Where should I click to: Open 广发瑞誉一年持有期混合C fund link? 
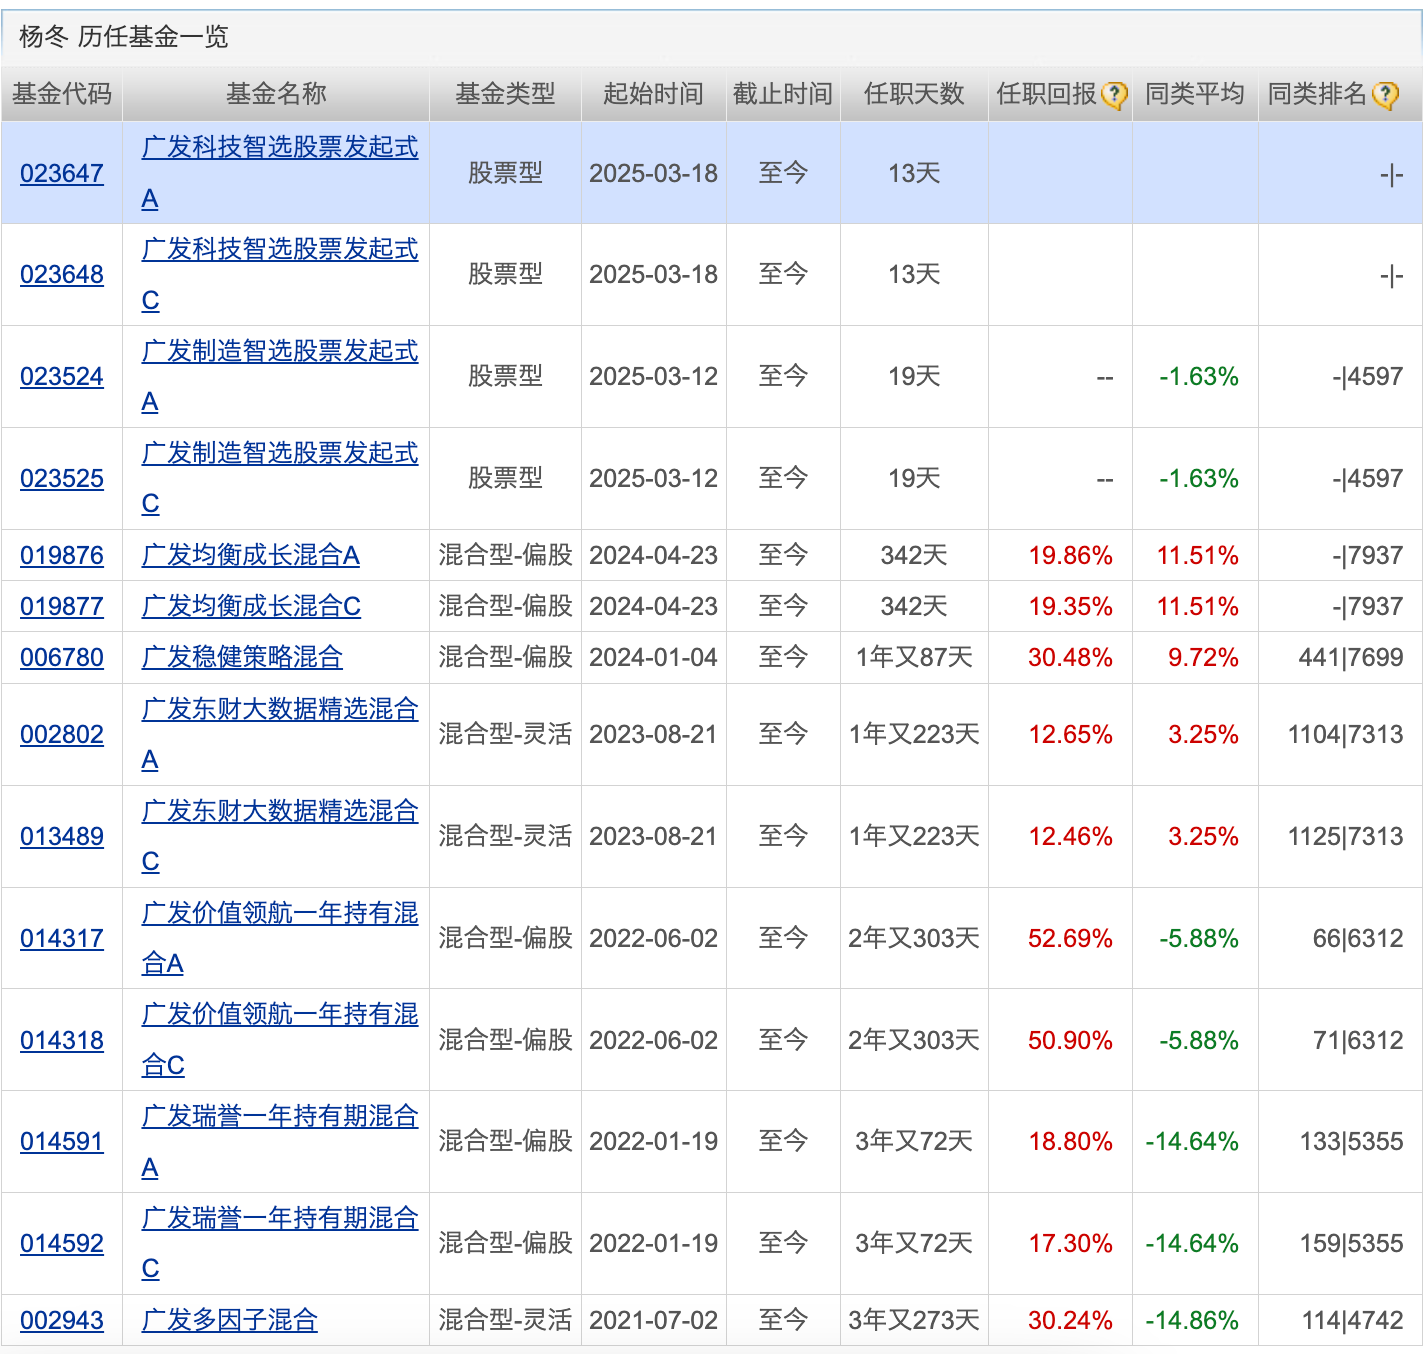pyautogui.click(x=280, y=1243)
